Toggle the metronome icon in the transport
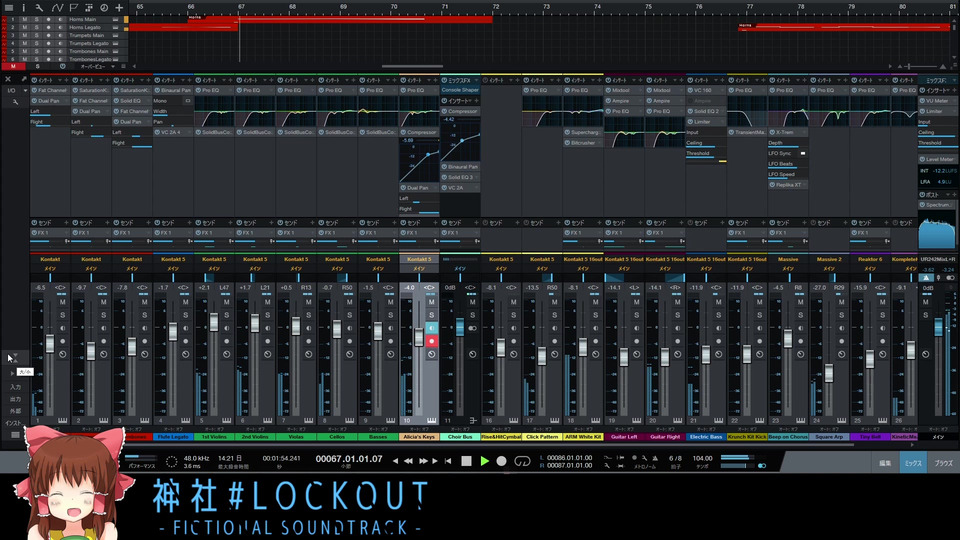 tap(655, 458)
